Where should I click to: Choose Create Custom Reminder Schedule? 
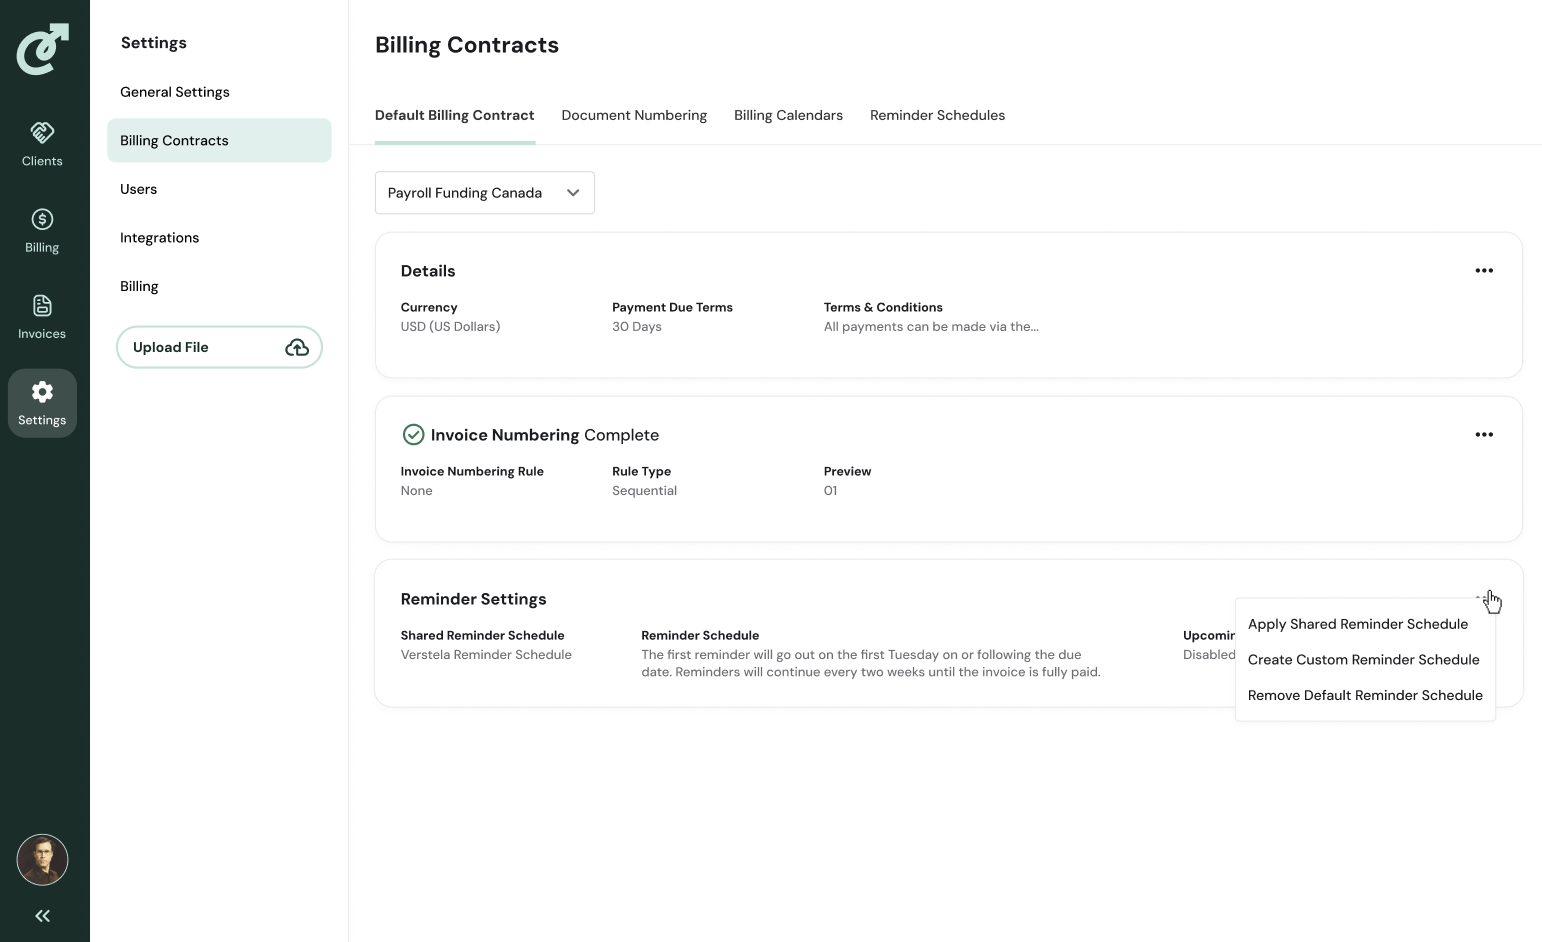point(1363,660)
